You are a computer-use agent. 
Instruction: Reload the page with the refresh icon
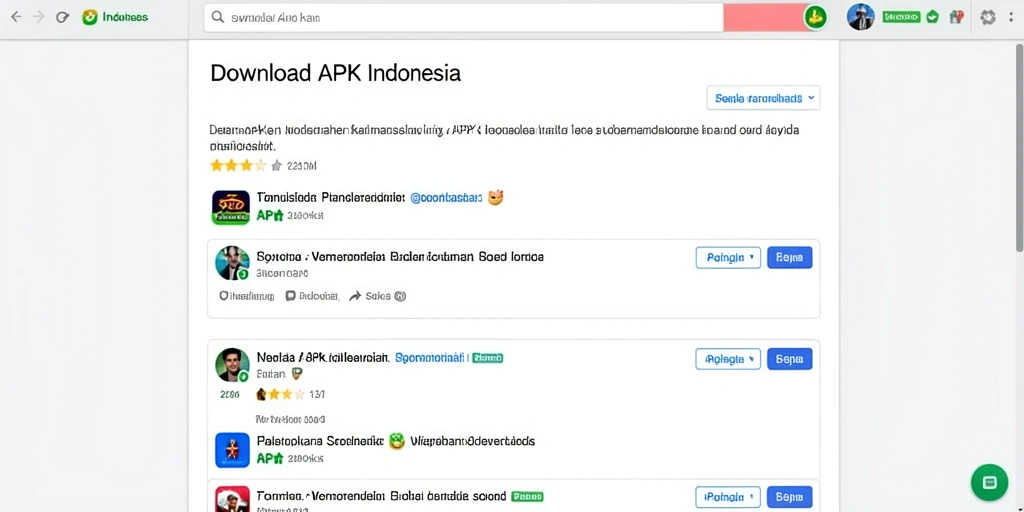tap(62, 17)
